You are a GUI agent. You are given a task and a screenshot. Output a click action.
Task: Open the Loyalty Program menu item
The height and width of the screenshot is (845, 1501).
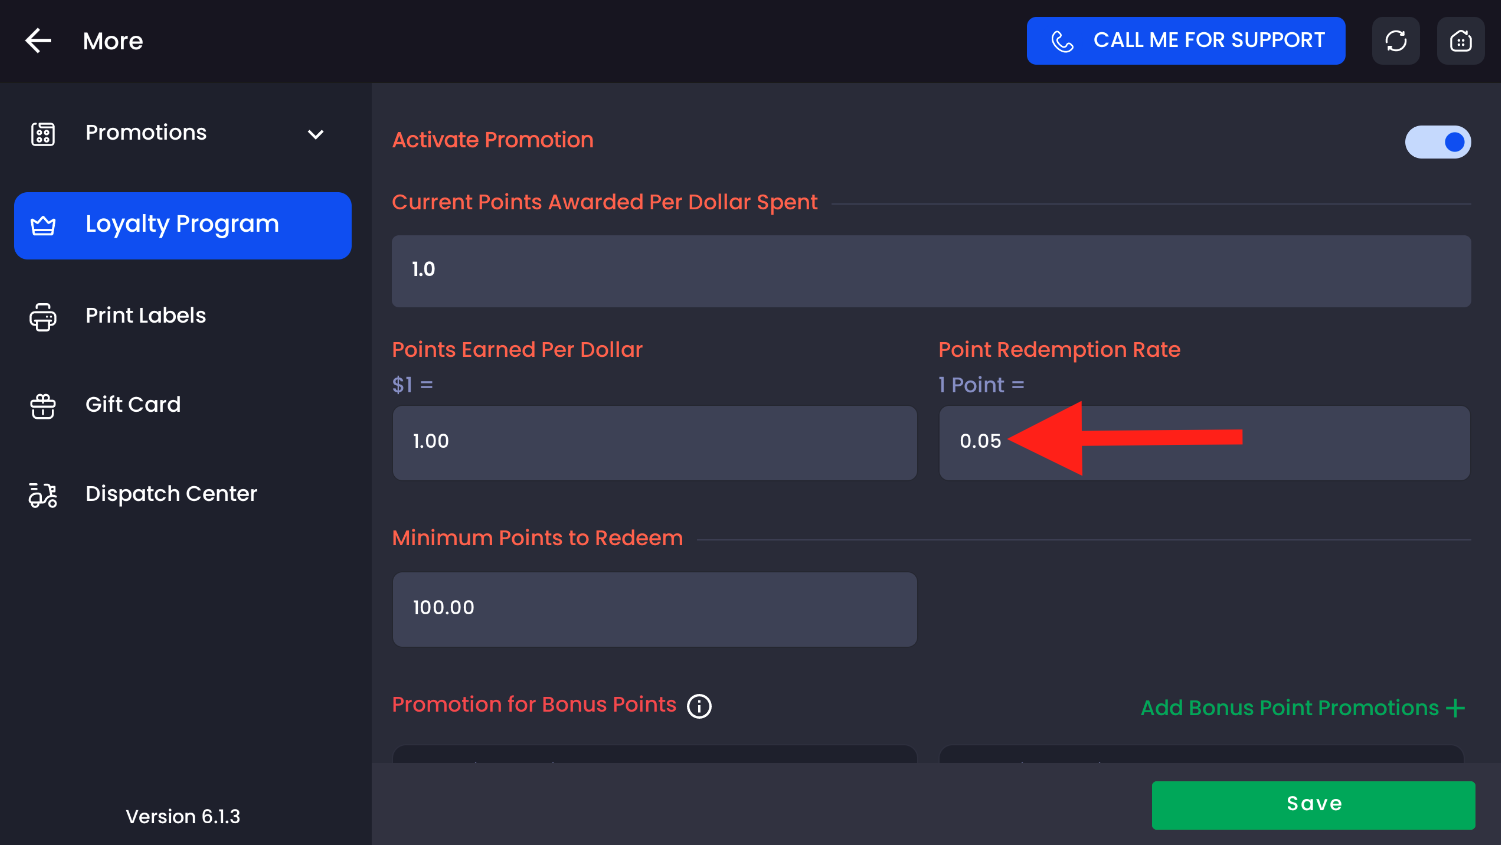point(183,225)
